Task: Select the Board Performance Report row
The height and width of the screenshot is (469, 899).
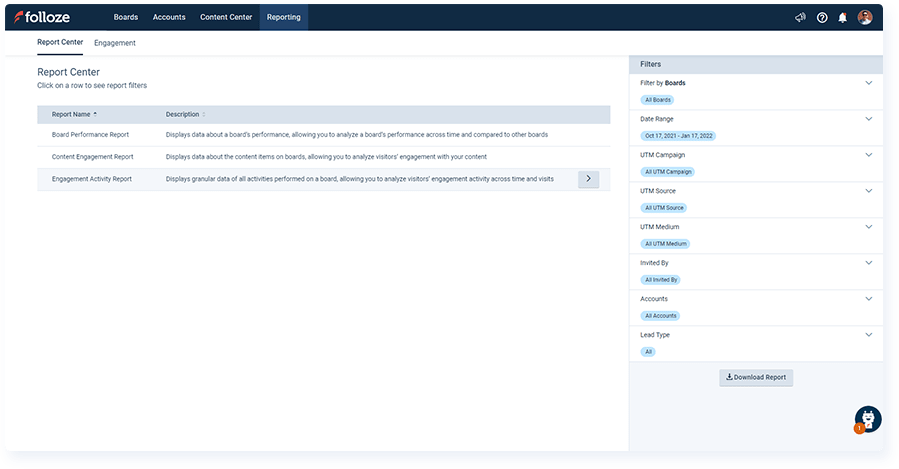Action: [90, 134]
